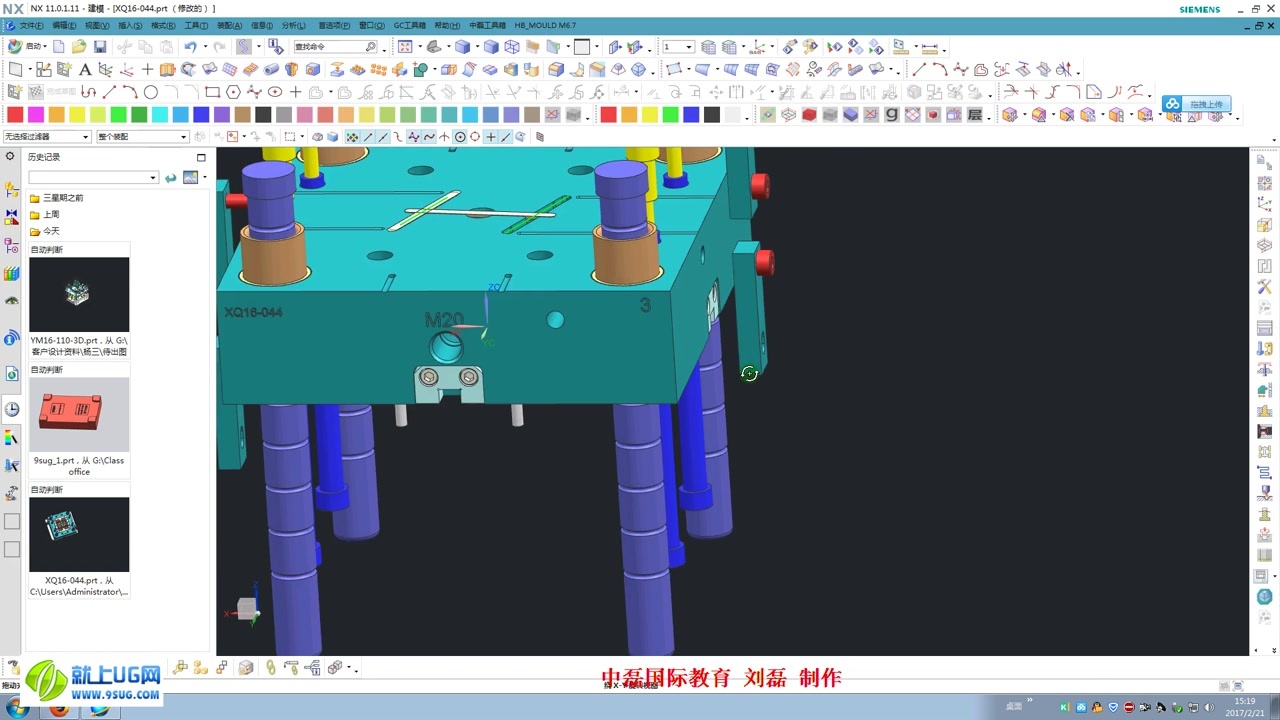Select the Text 'A' tool
The width and height of the screenshot is (1280, 720).
85,70
